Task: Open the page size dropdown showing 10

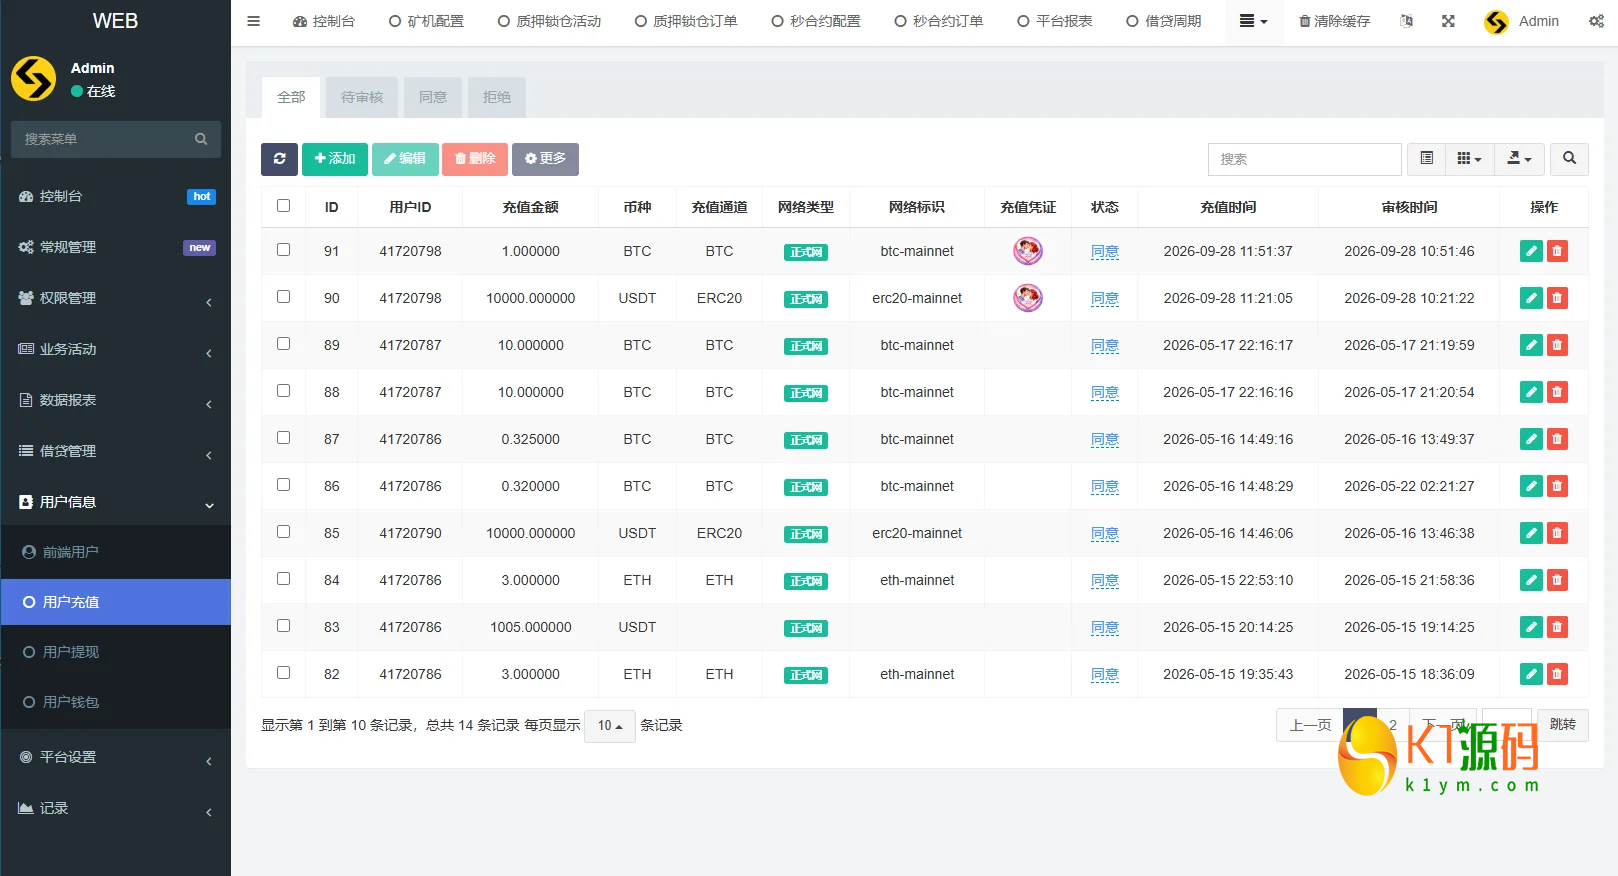Action: coord(610,726)
